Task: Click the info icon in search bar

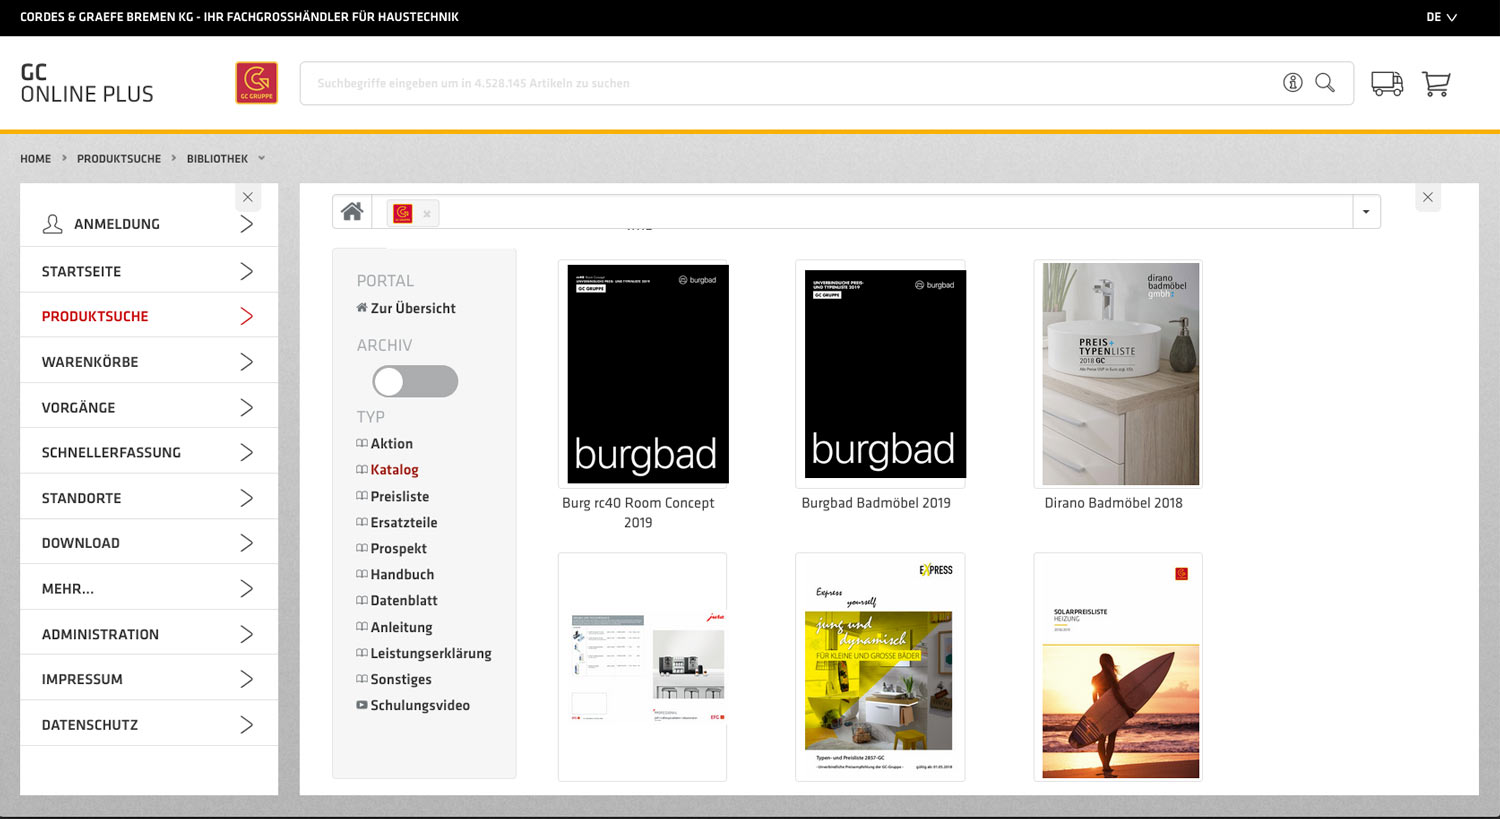Action: coord(1293,83)
